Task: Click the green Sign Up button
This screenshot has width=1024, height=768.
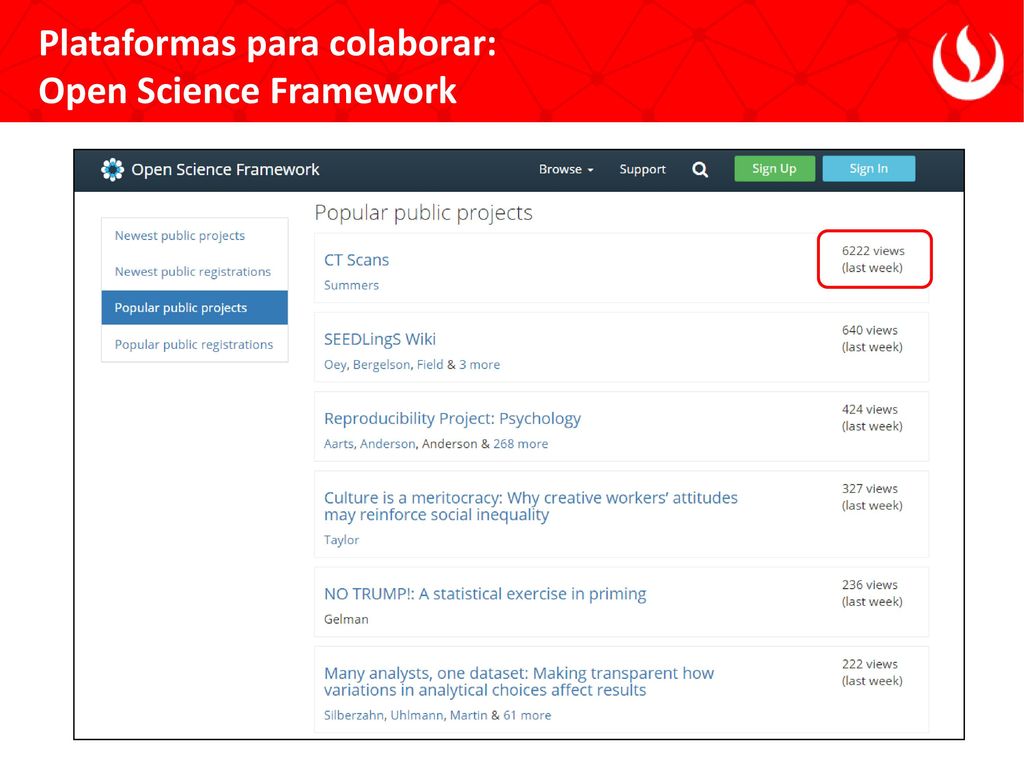Action: click(x=775, y=168)
